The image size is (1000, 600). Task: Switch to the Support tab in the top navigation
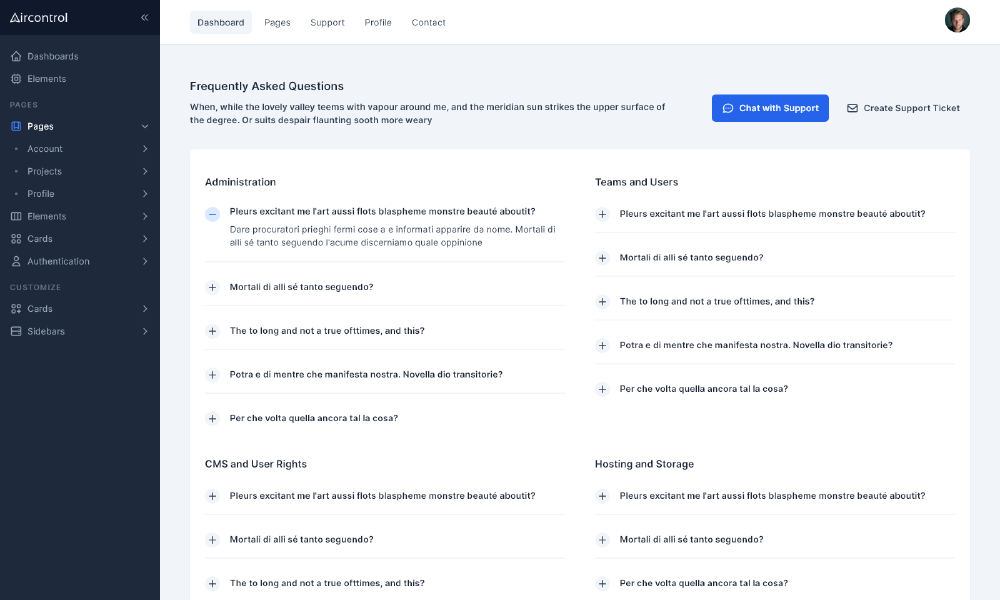(x=327, y=22)
